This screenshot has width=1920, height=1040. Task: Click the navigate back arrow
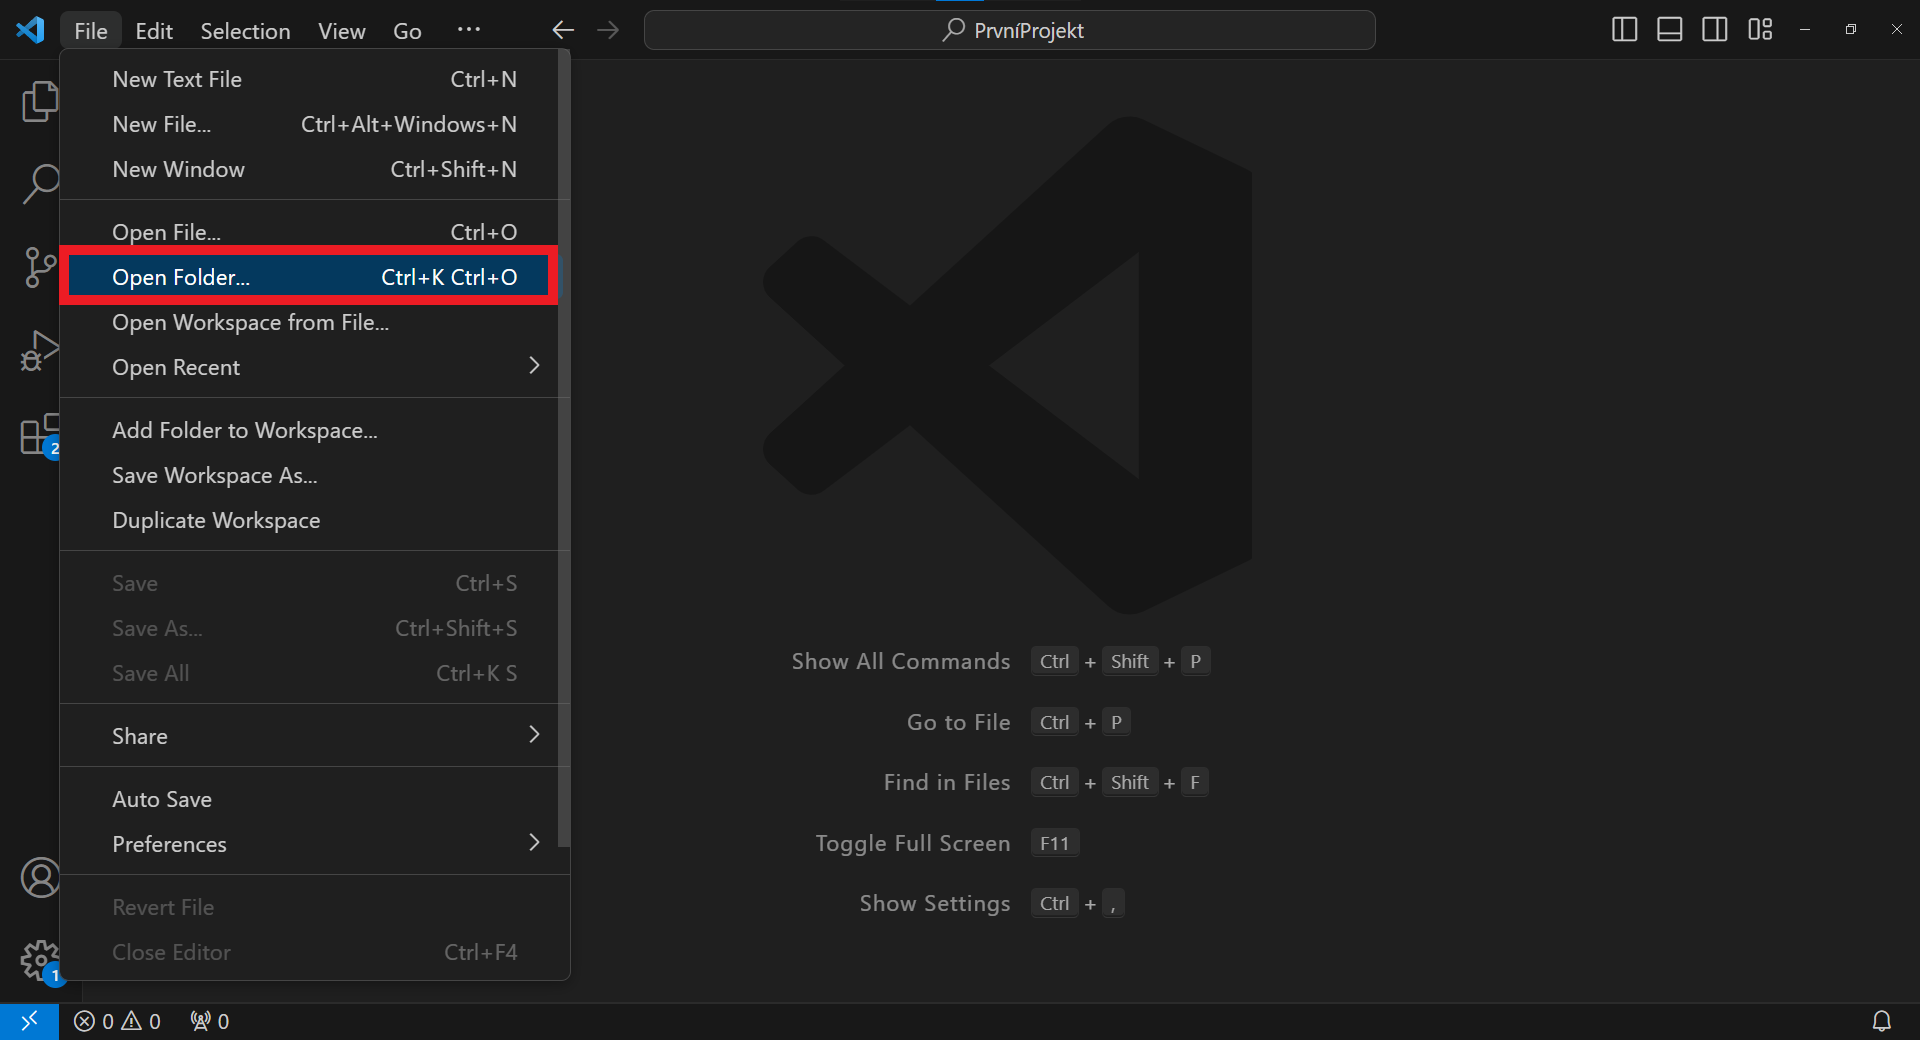(563, 30)
